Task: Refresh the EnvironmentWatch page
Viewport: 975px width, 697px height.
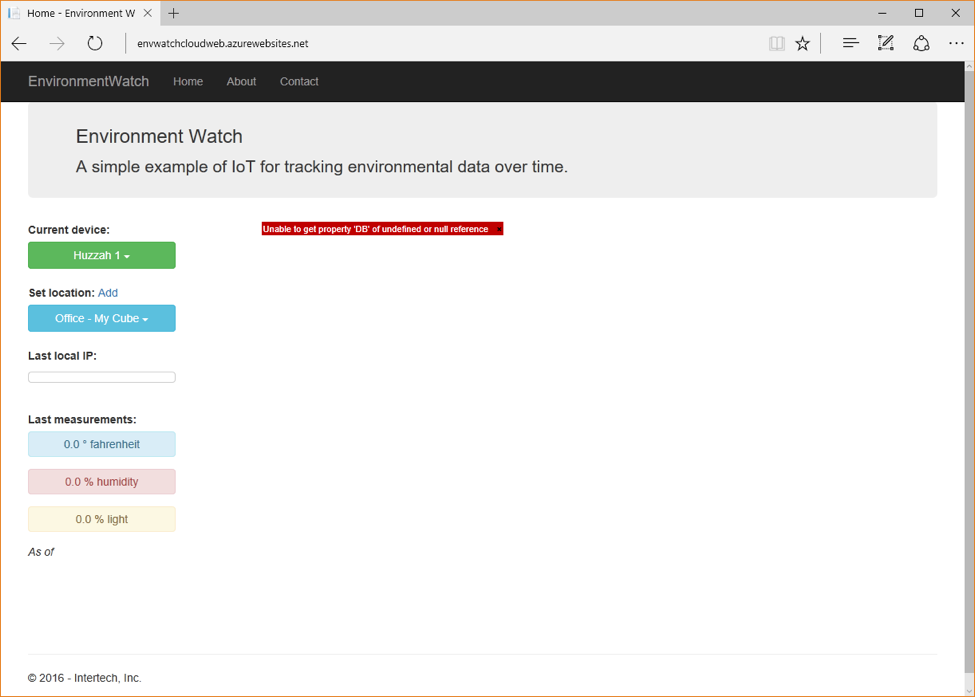Action: click(x=95, y=43)
